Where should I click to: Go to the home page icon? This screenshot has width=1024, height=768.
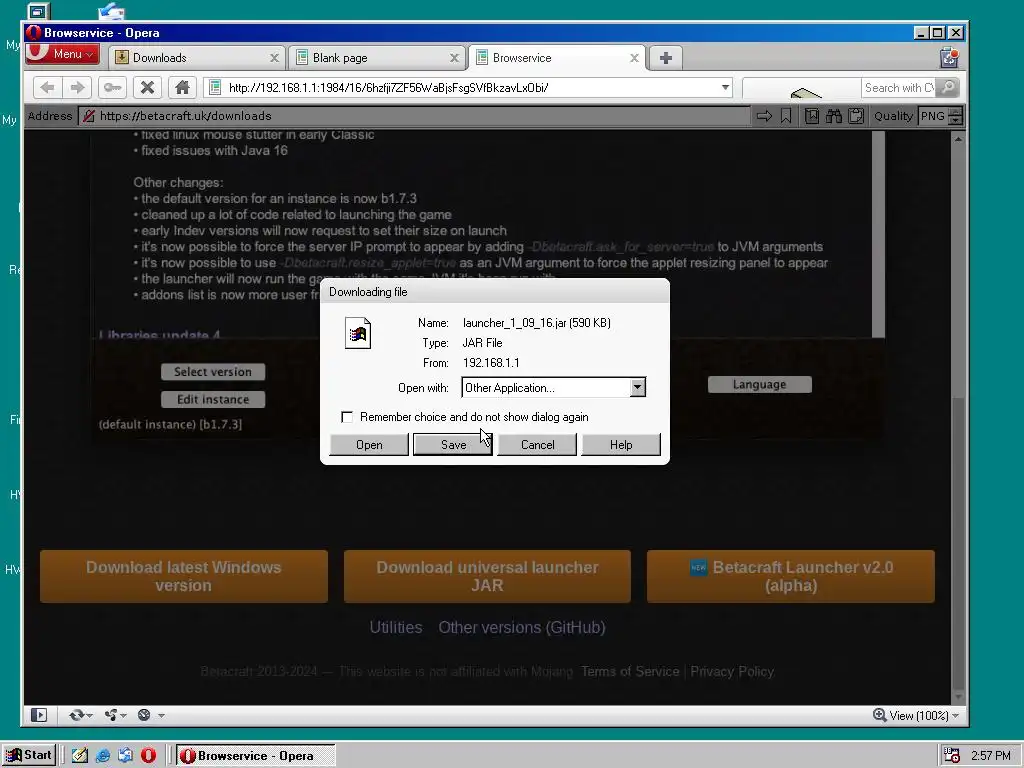pyautogui.click(x=182, y=88)
